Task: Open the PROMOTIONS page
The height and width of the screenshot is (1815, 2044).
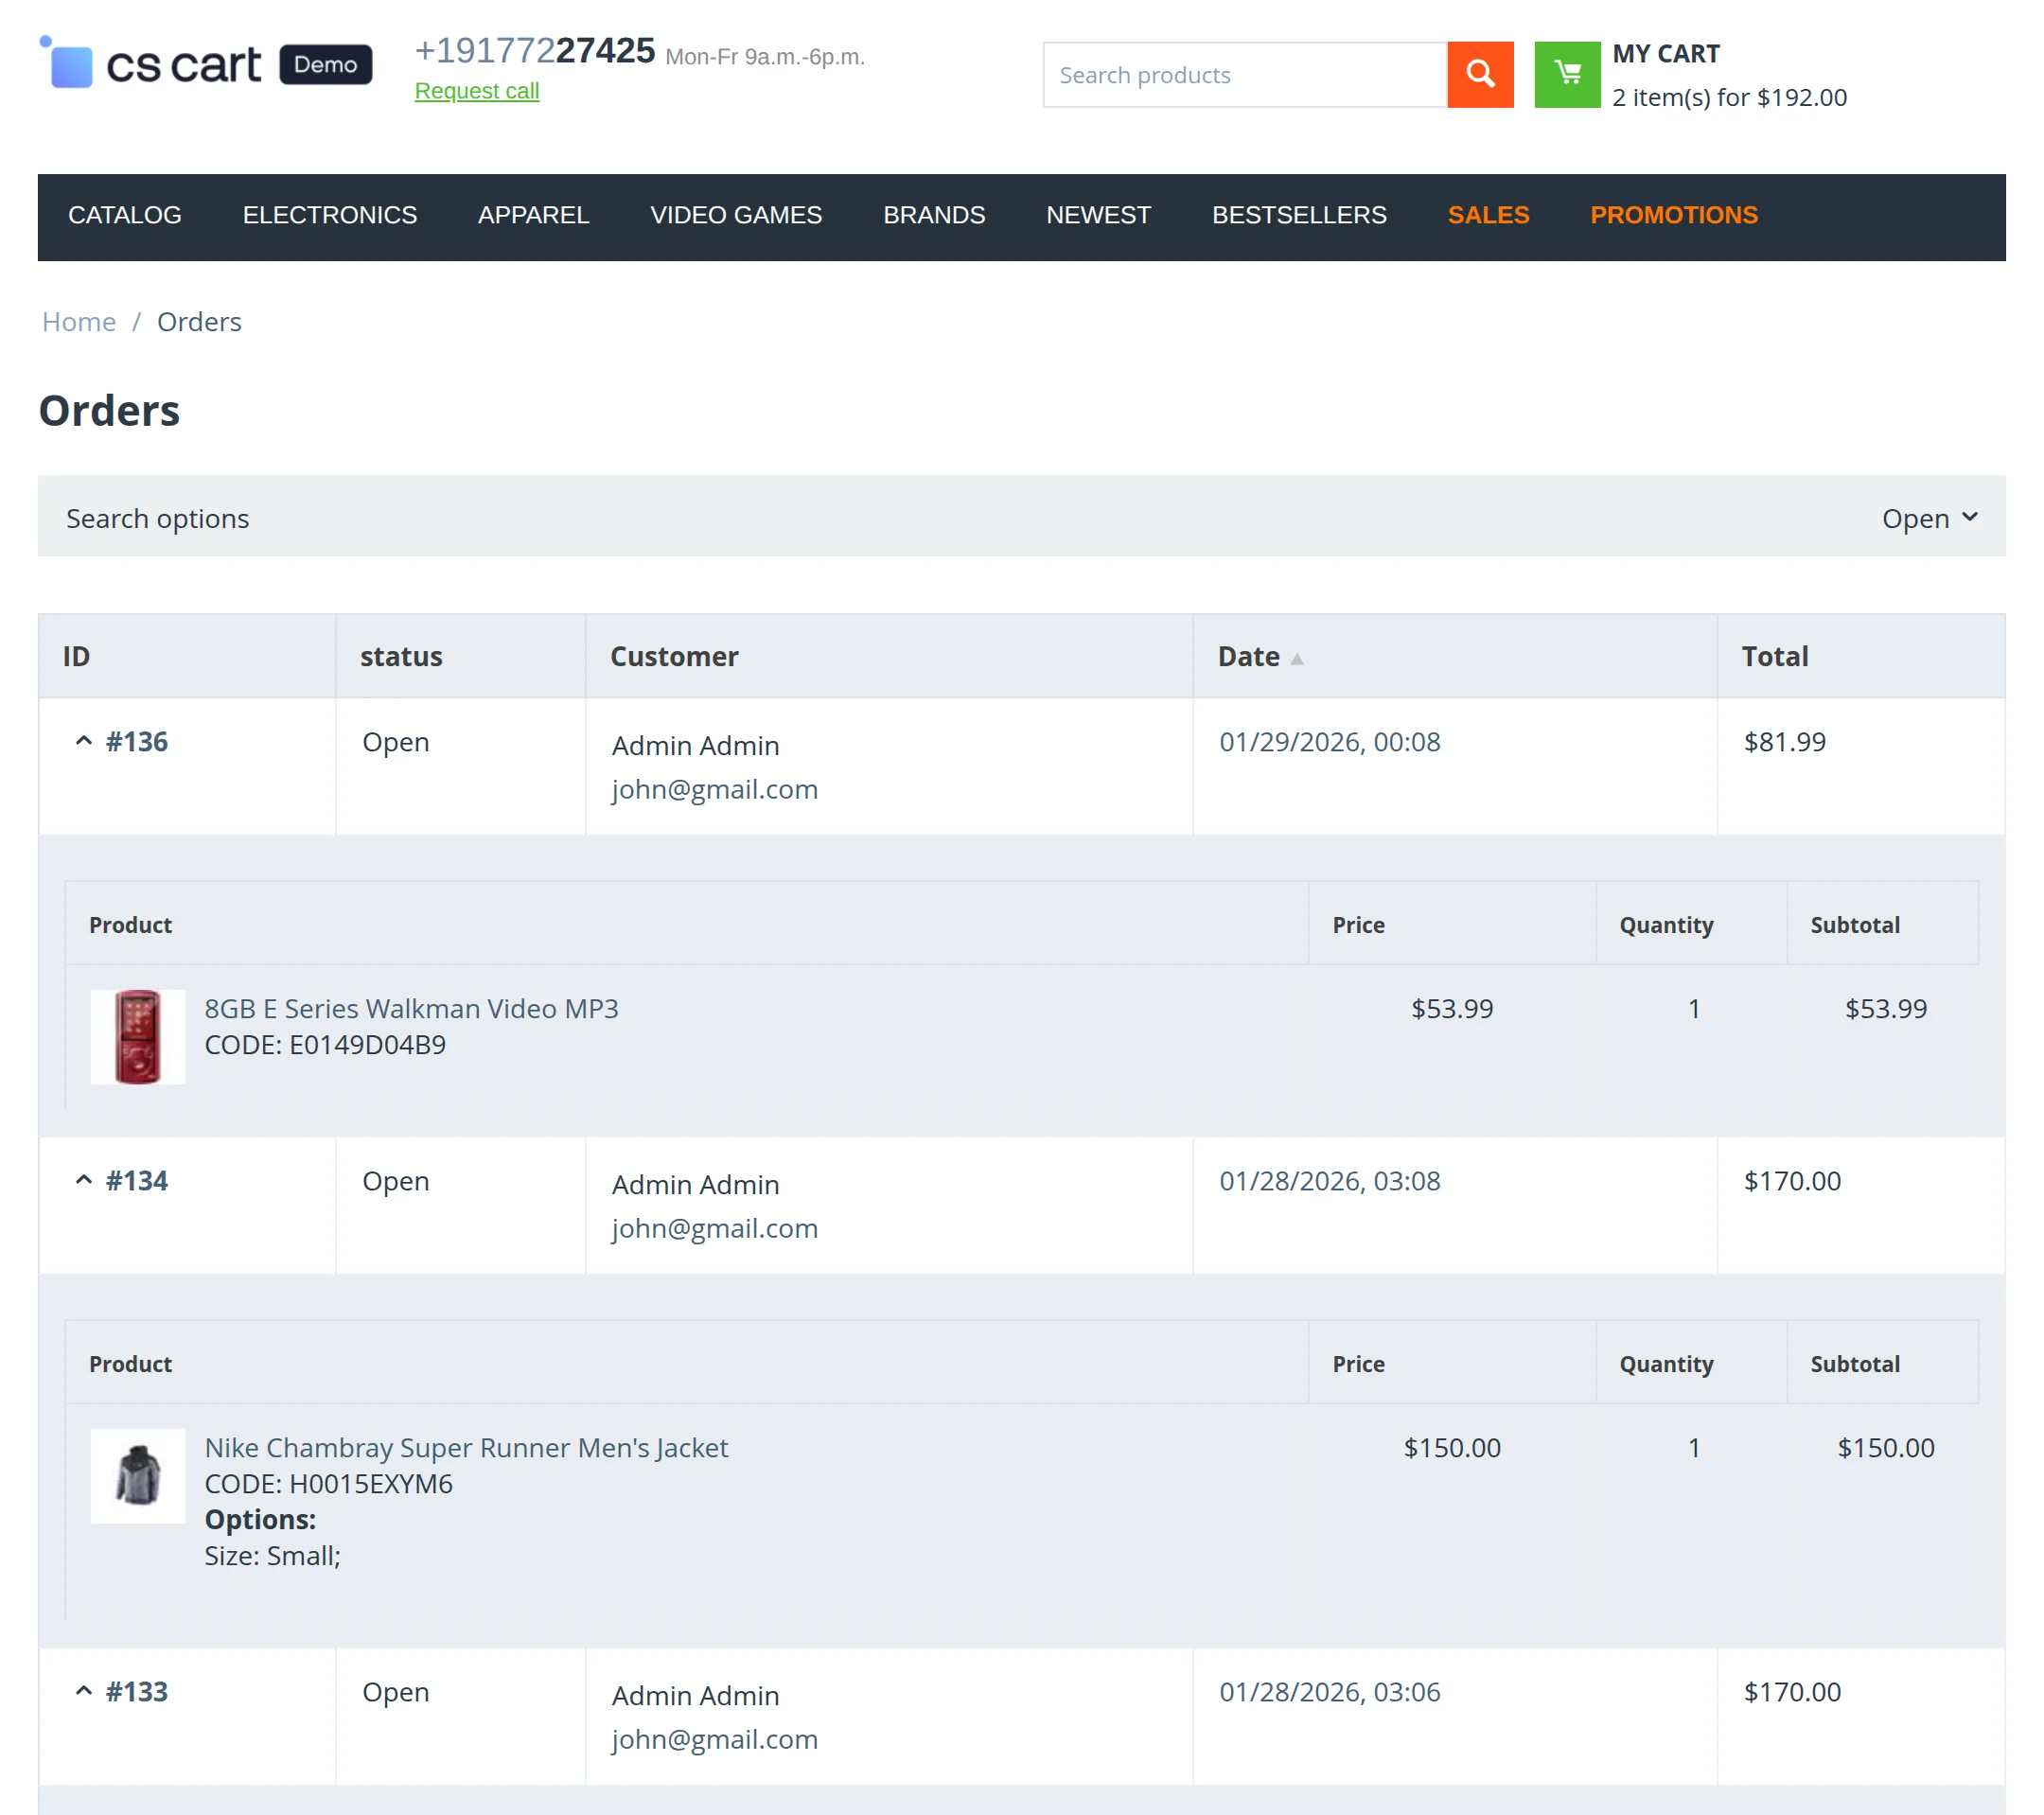Action: pyautogui.click(x=1674, y=215)
